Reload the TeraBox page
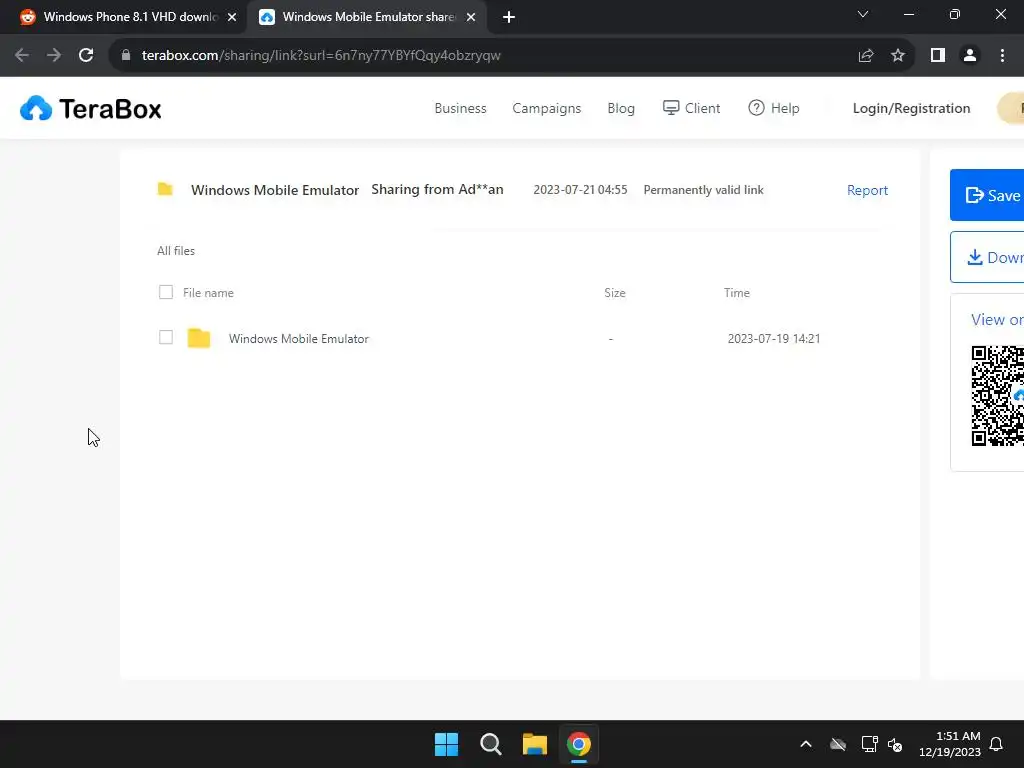 click(x=86, y=56)
